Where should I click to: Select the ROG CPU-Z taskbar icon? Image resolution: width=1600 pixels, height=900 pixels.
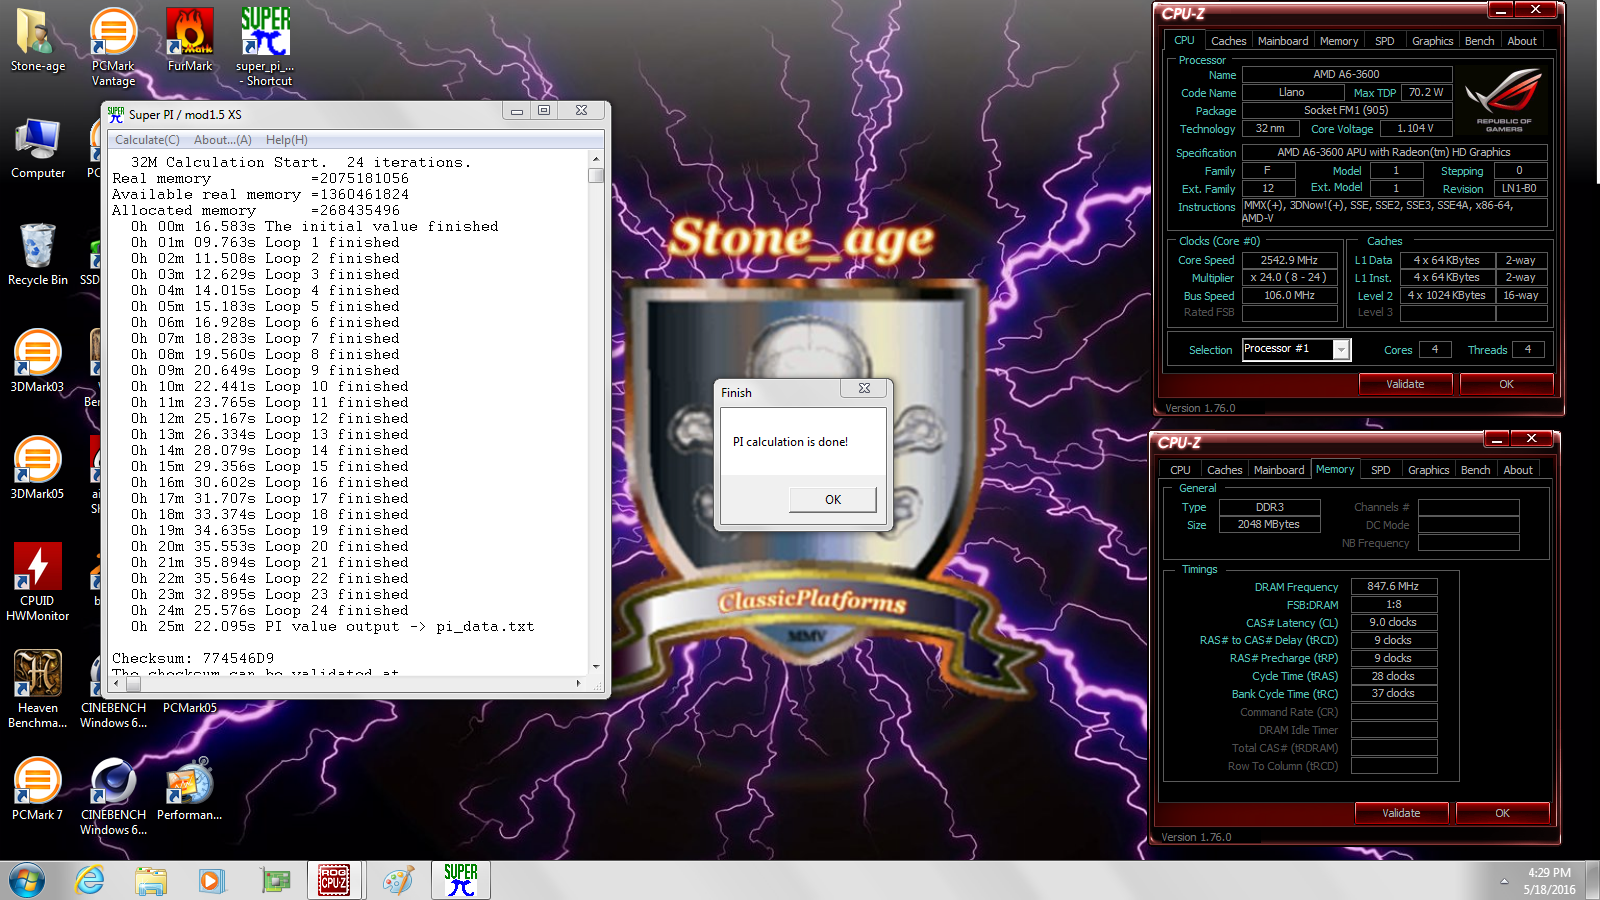coord(334,880)
